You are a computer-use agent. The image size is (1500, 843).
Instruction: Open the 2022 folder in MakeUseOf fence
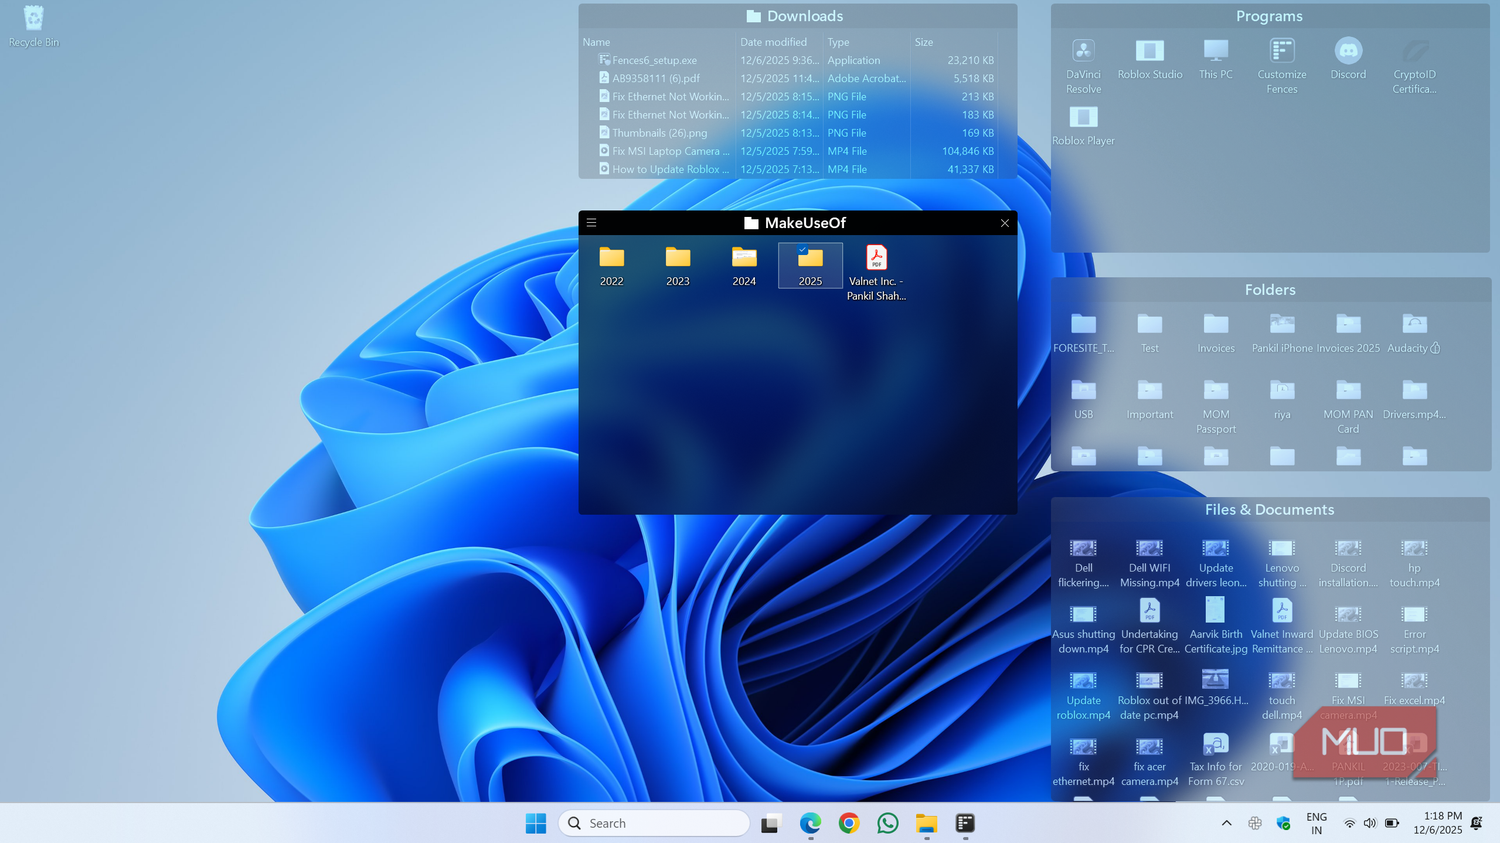[612, 267]
